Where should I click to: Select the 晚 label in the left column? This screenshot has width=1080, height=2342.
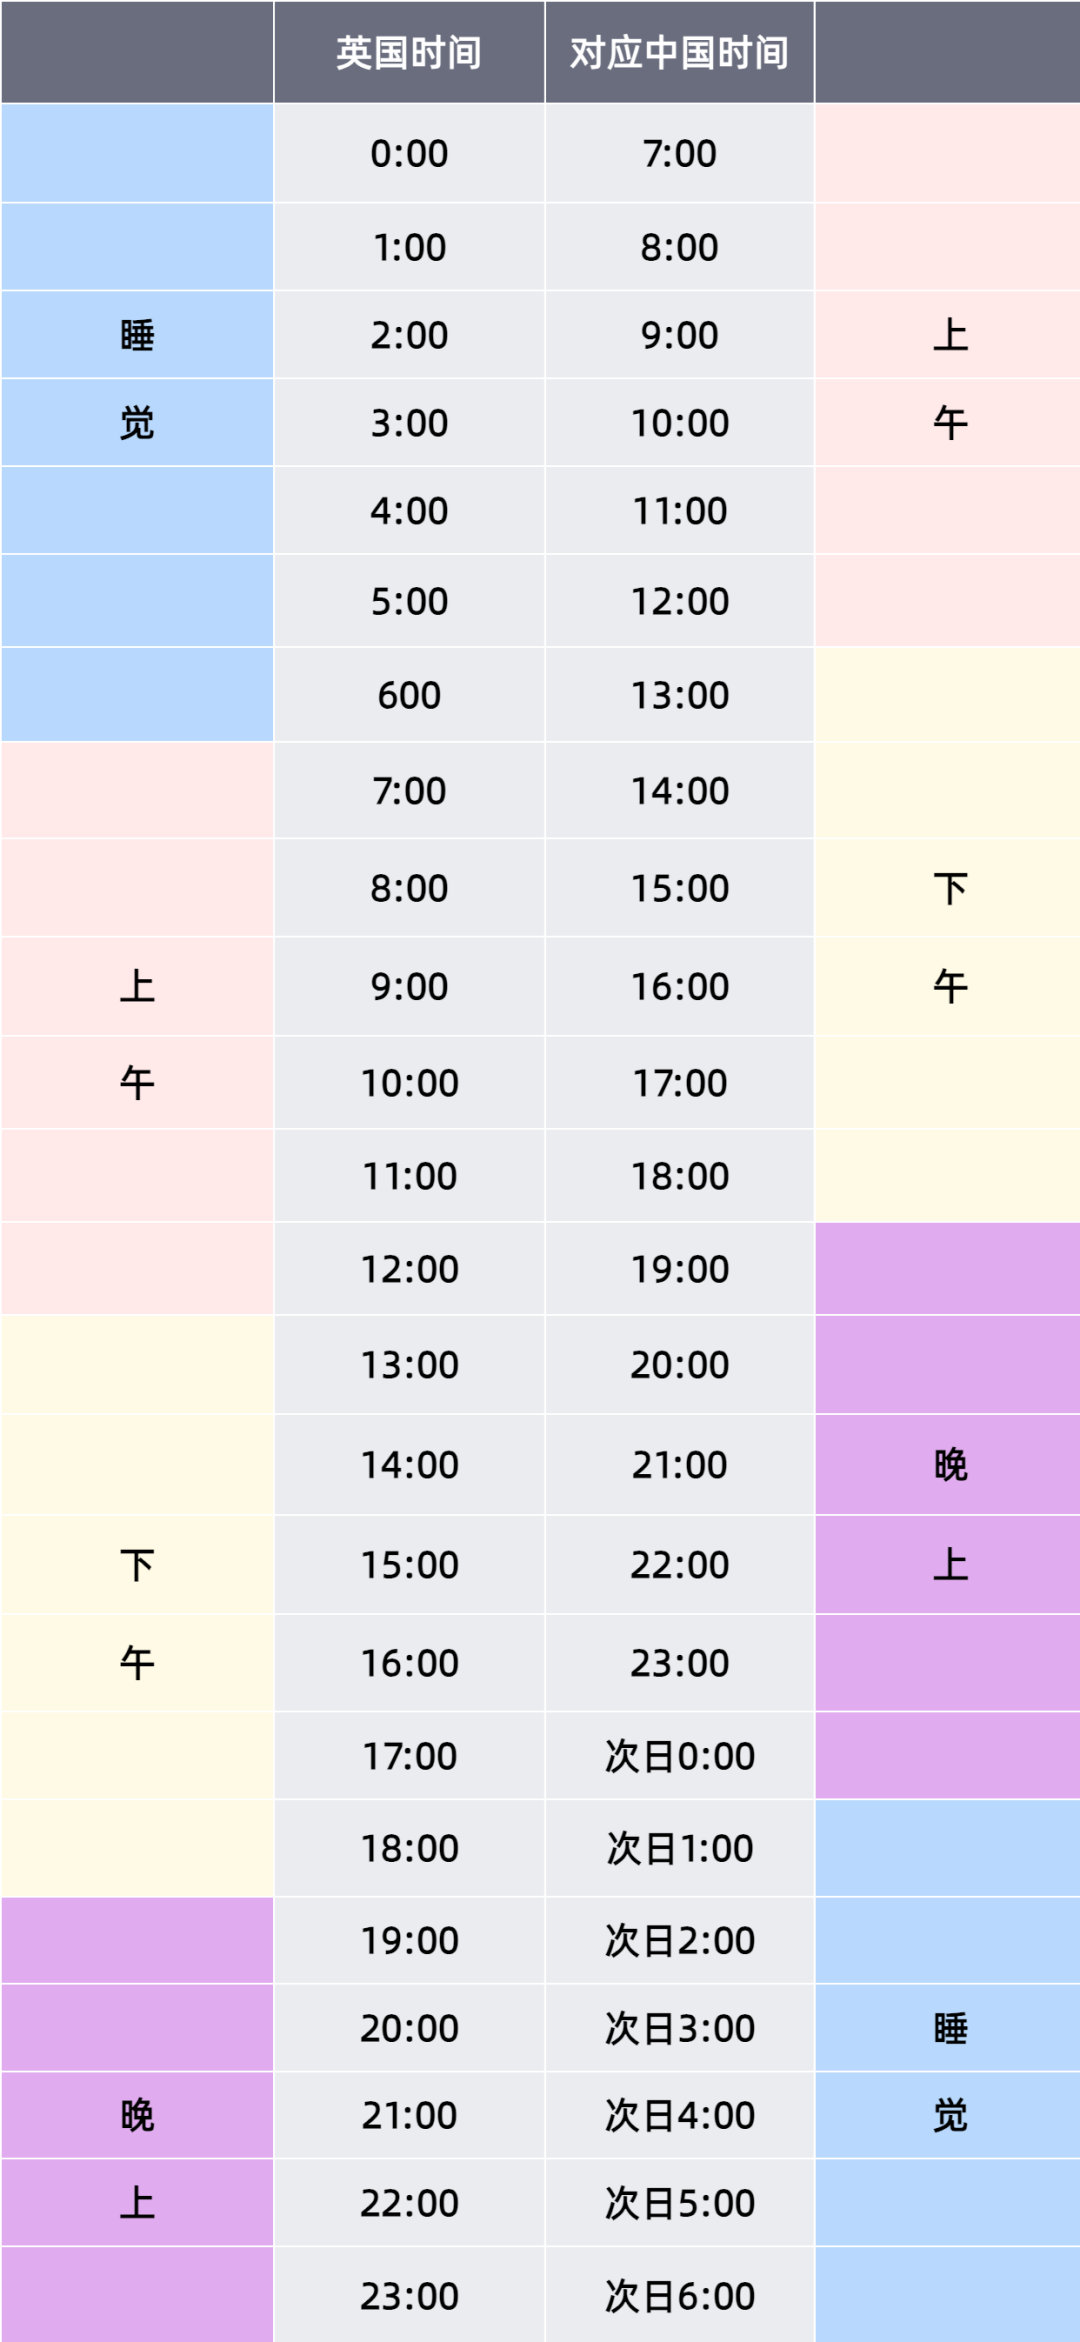coord(137,2115)
